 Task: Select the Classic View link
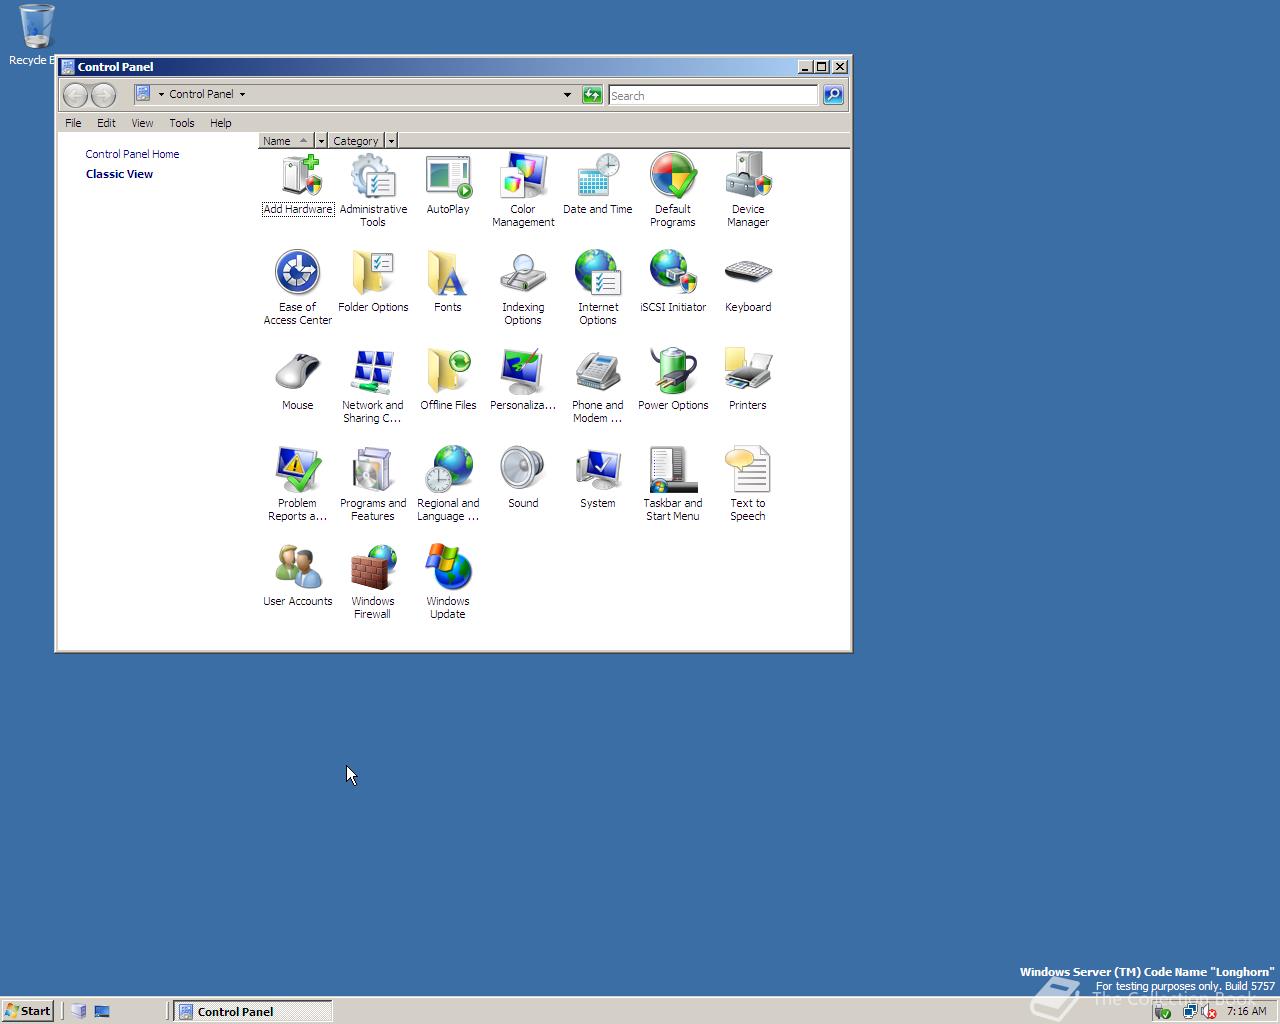119,174
